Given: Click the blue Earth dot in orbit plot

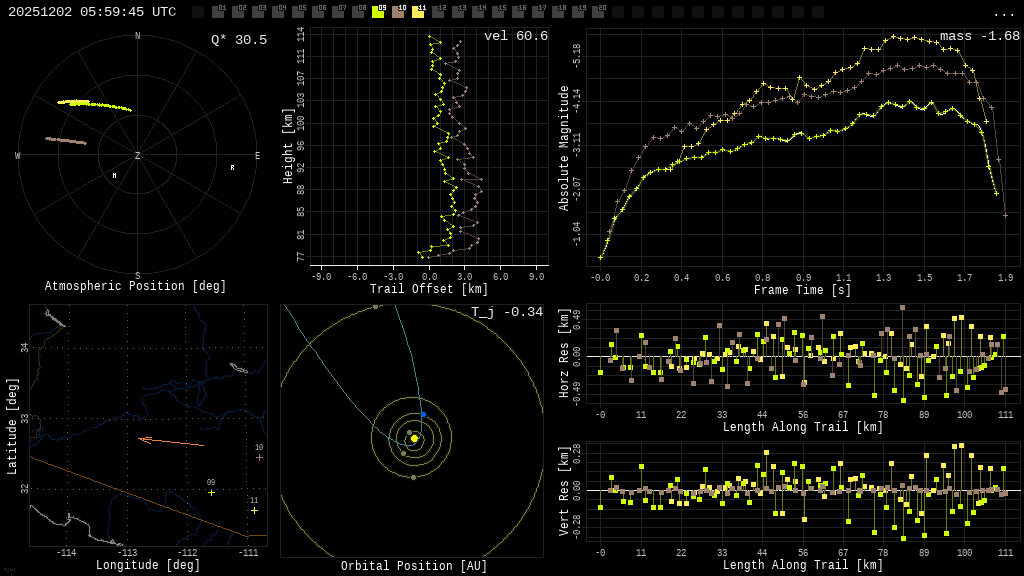Looking at the screenshot, I should pyautogui.click(x=423, y=414).
